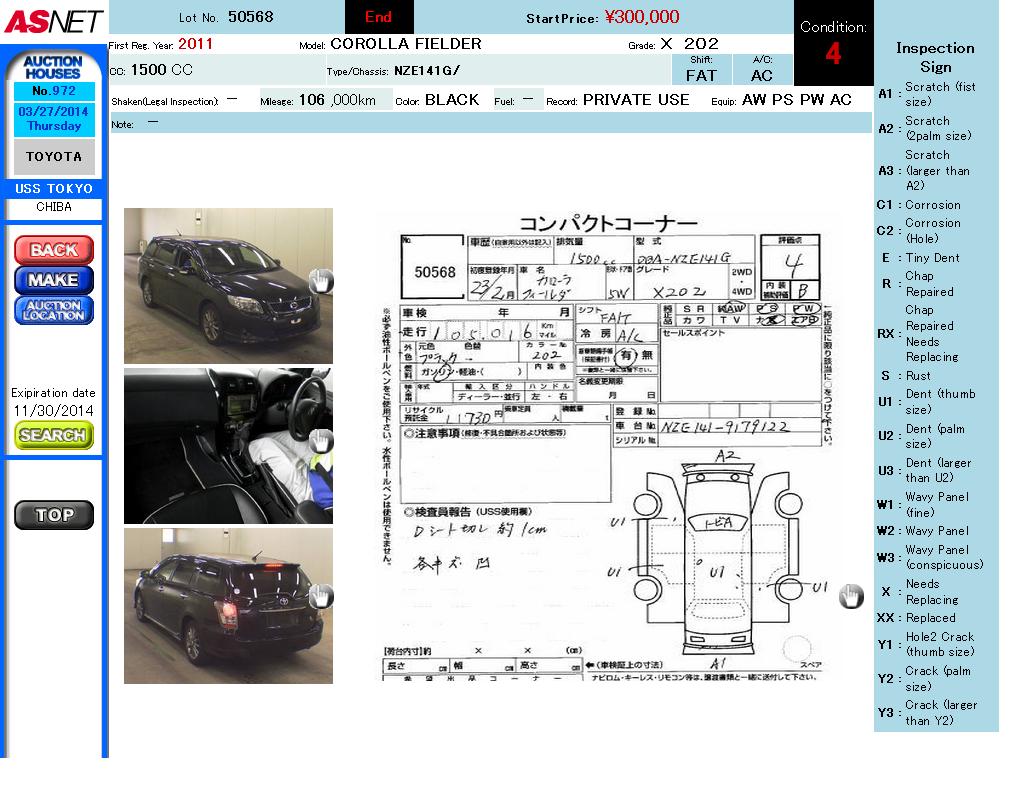Screen dimensions: 1029x804
Task: Click the Auction Houses badge
Action: [x=53, y=67]
